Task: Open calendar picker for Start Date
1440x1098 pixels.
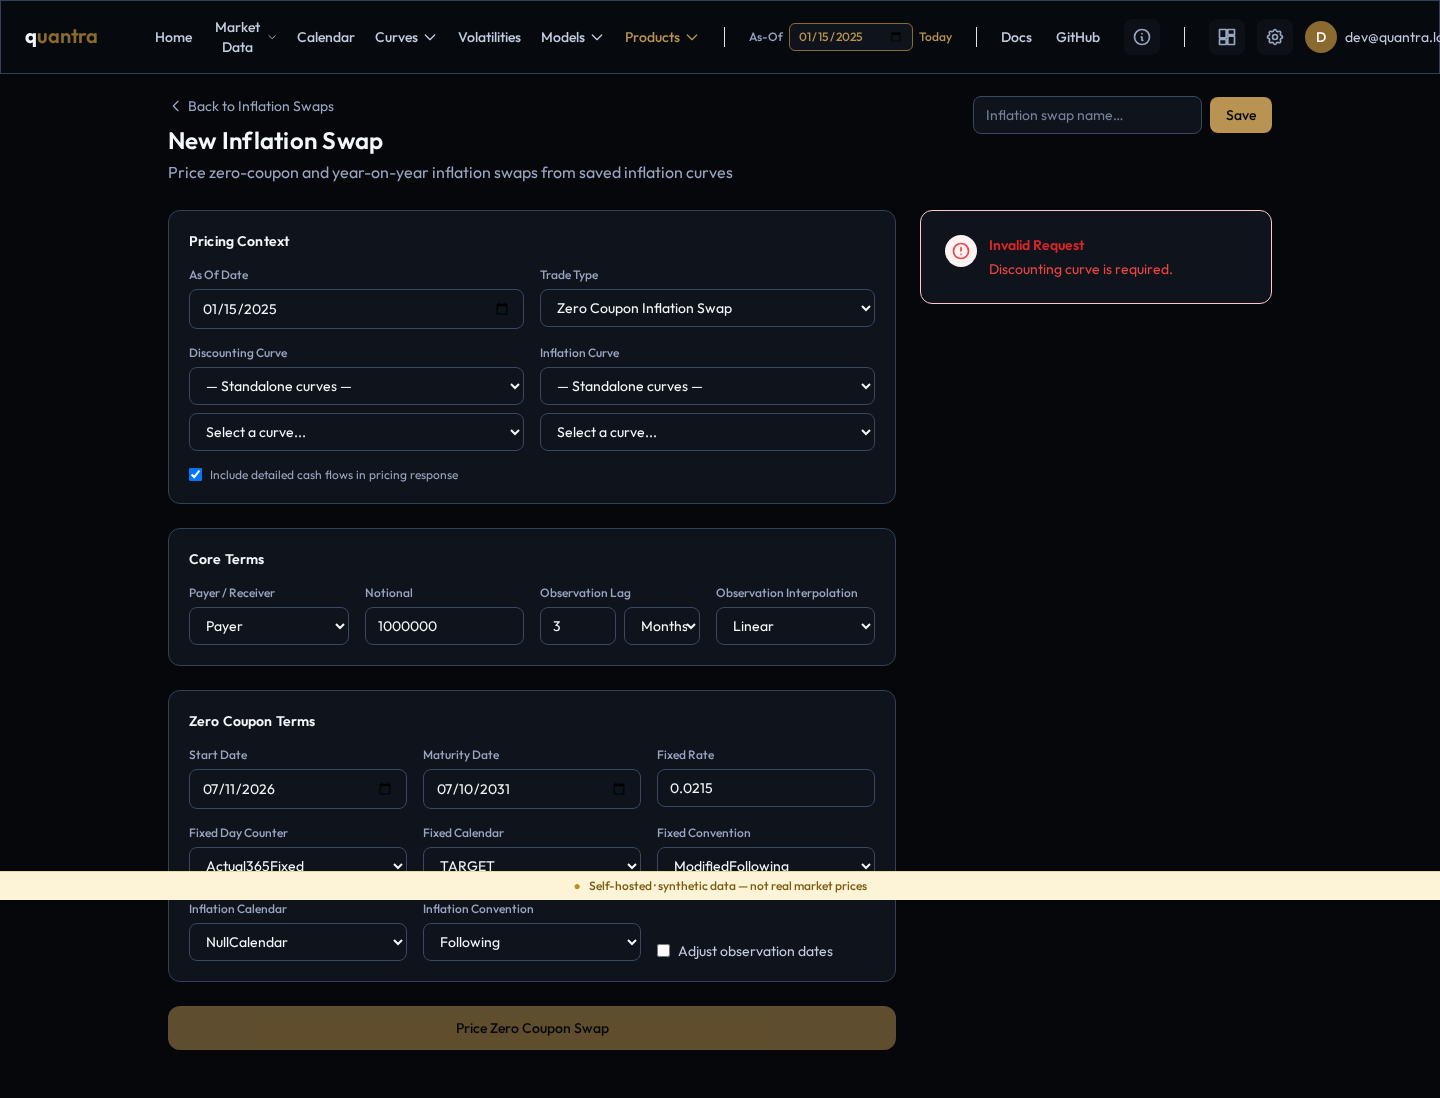Action: pos(385,789)
